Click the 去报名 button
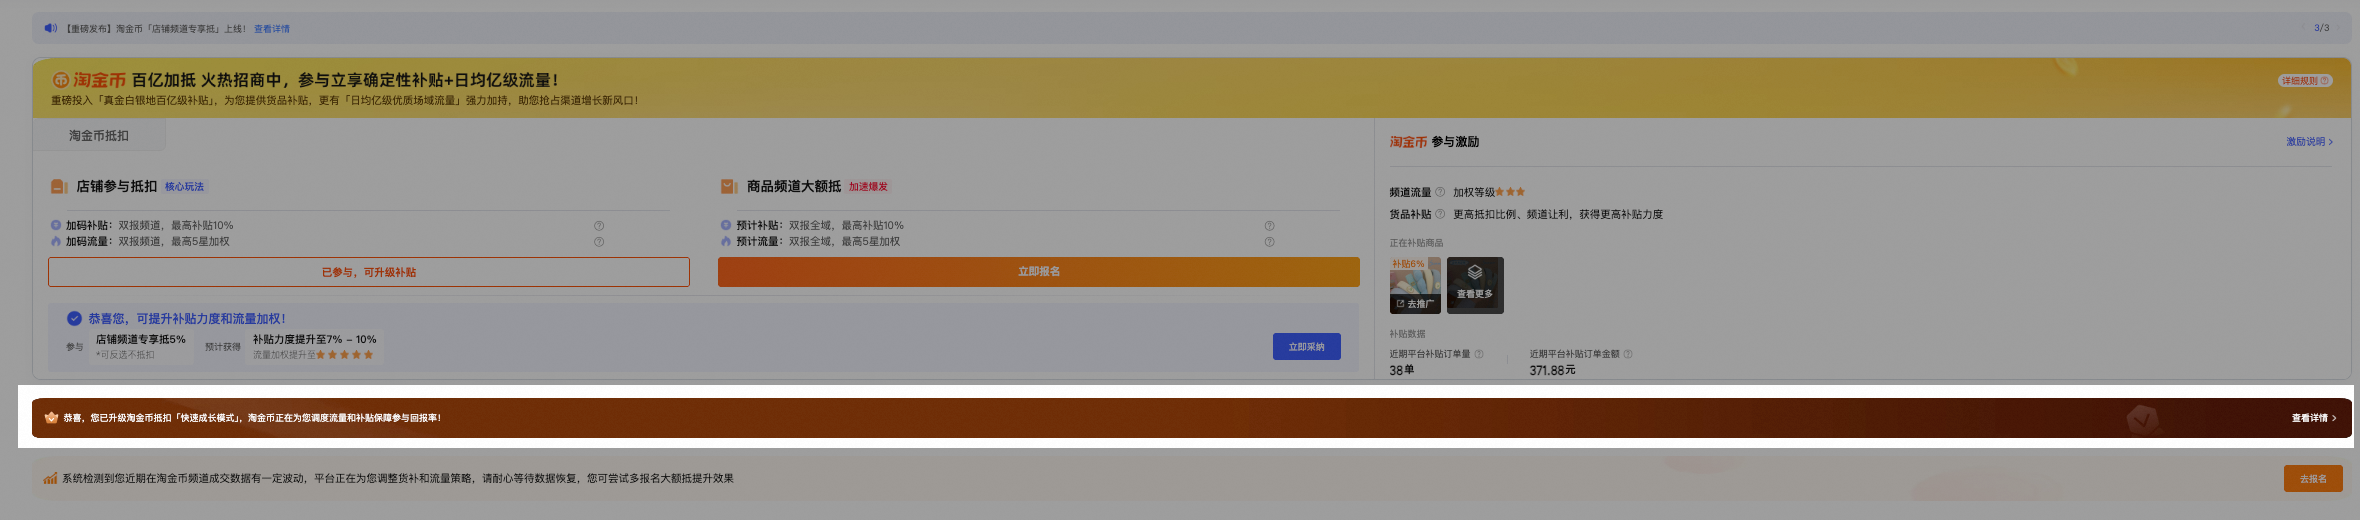2360x520 pixels. point(2313,479)
